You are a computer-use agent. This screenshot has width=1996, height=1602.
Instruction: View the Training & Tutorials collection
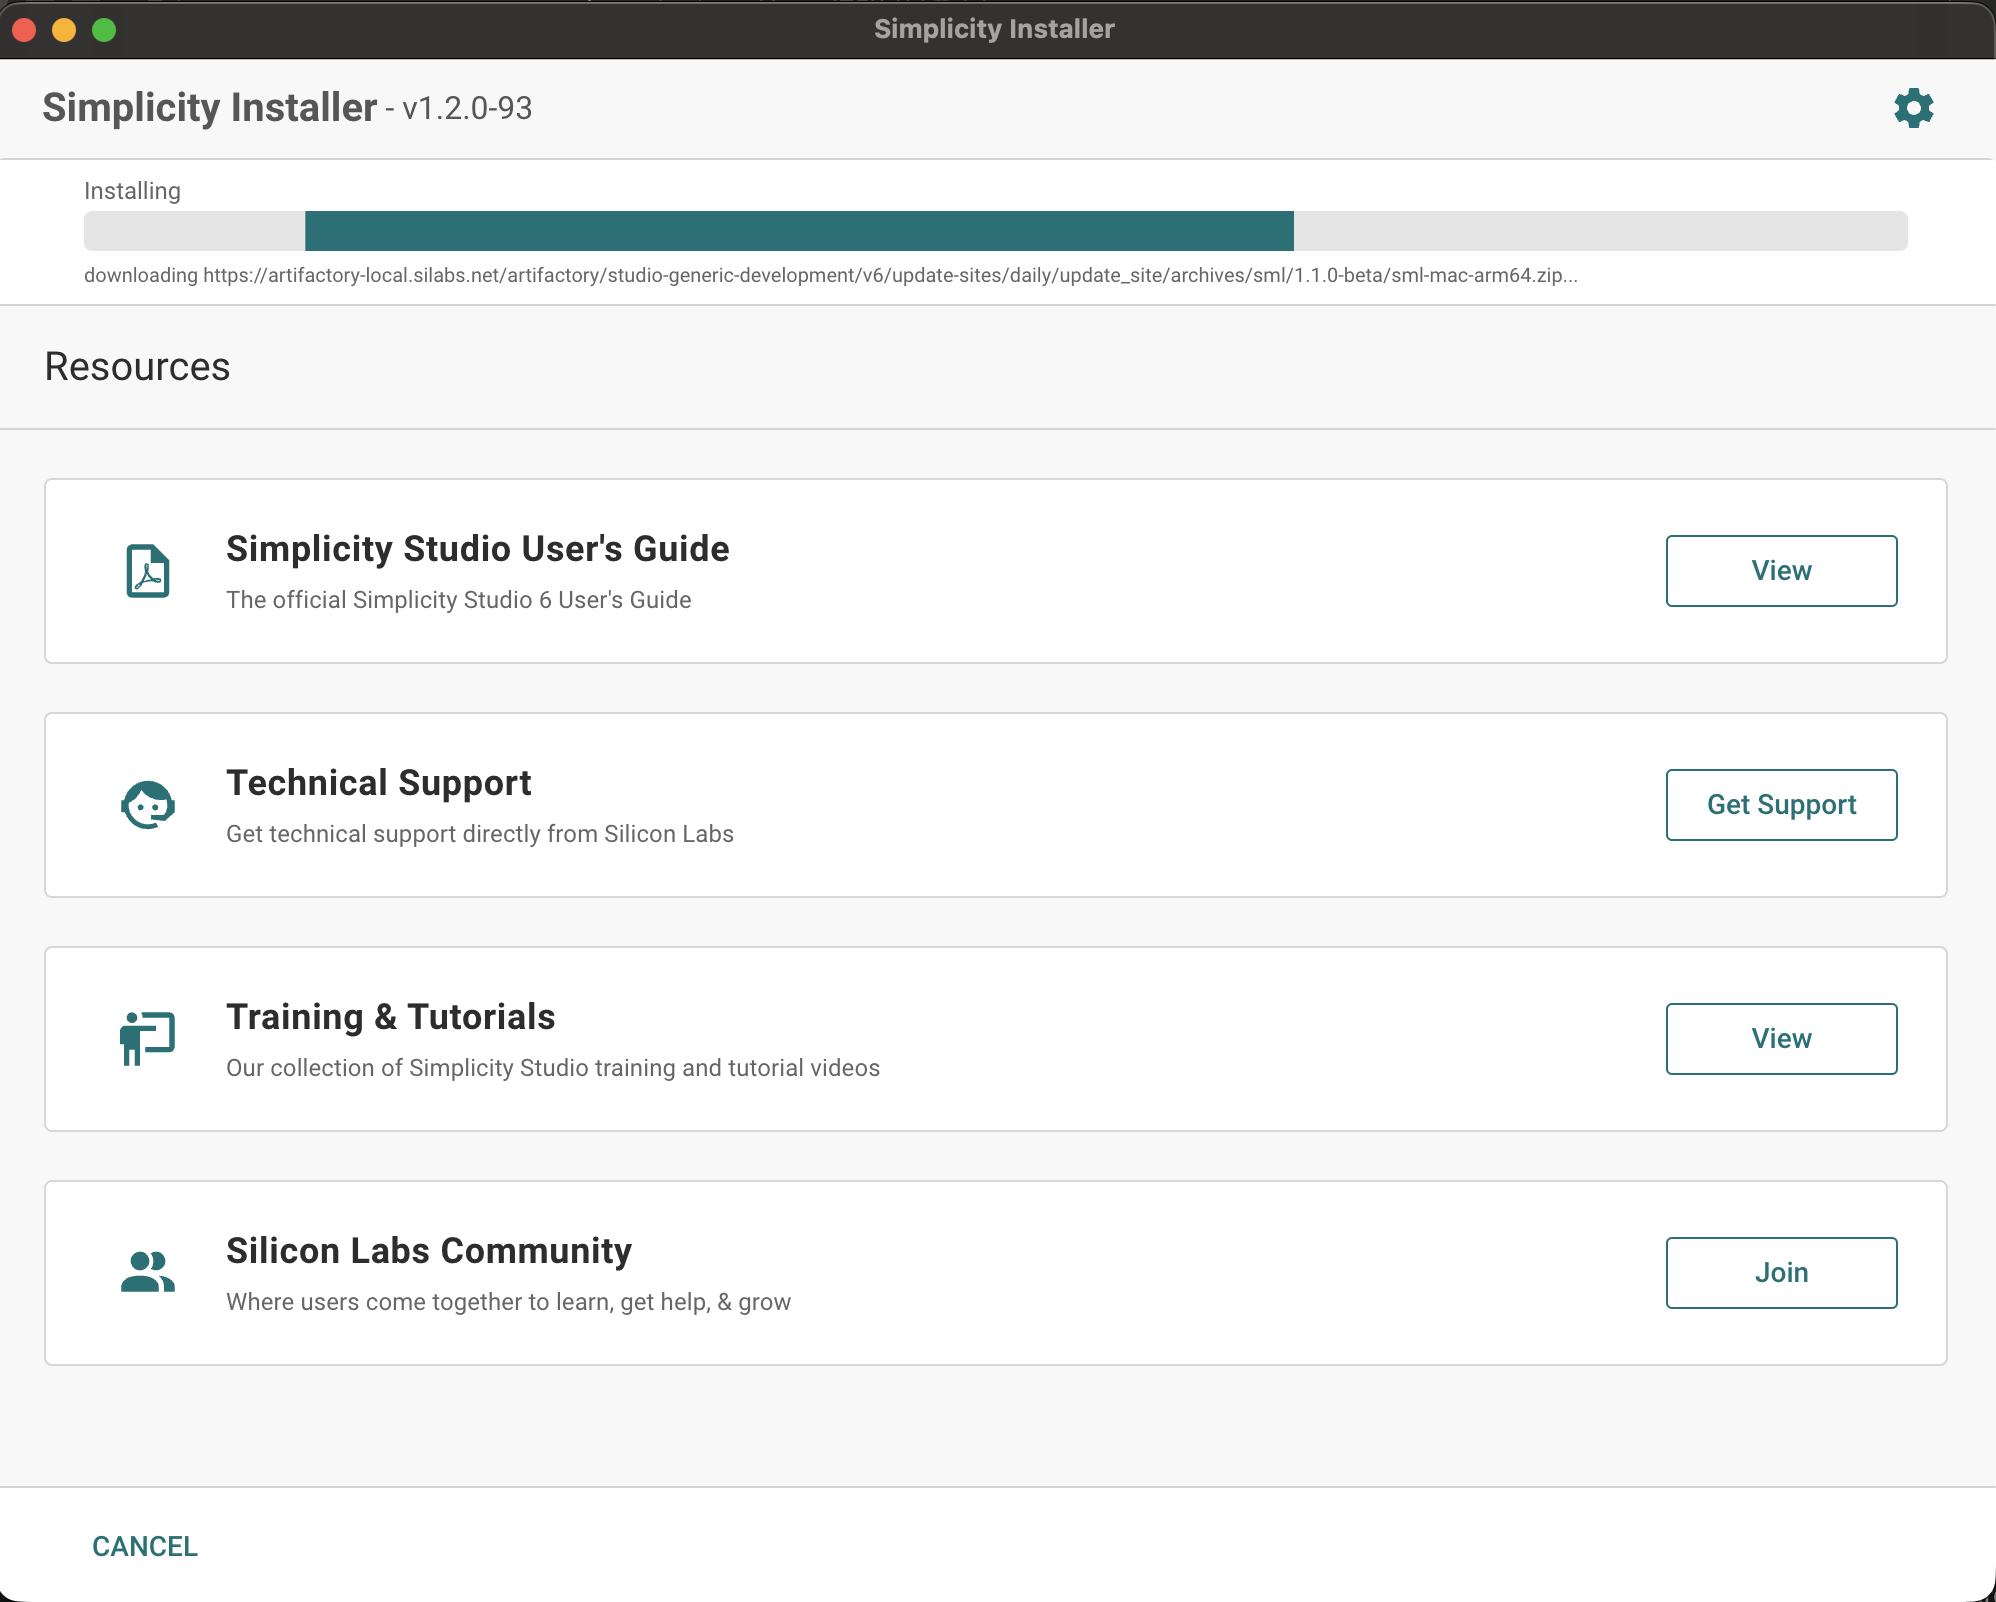pos(1781,1039)
